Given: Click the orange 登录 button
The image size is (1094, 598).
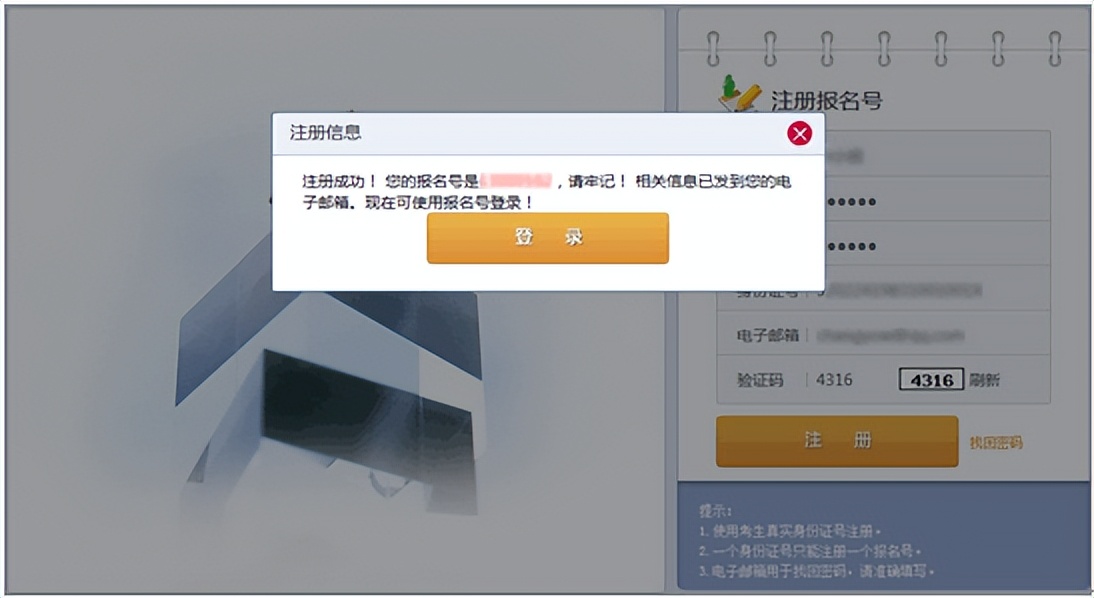Looking at the screenshot, I should click(x=548, y=238).
